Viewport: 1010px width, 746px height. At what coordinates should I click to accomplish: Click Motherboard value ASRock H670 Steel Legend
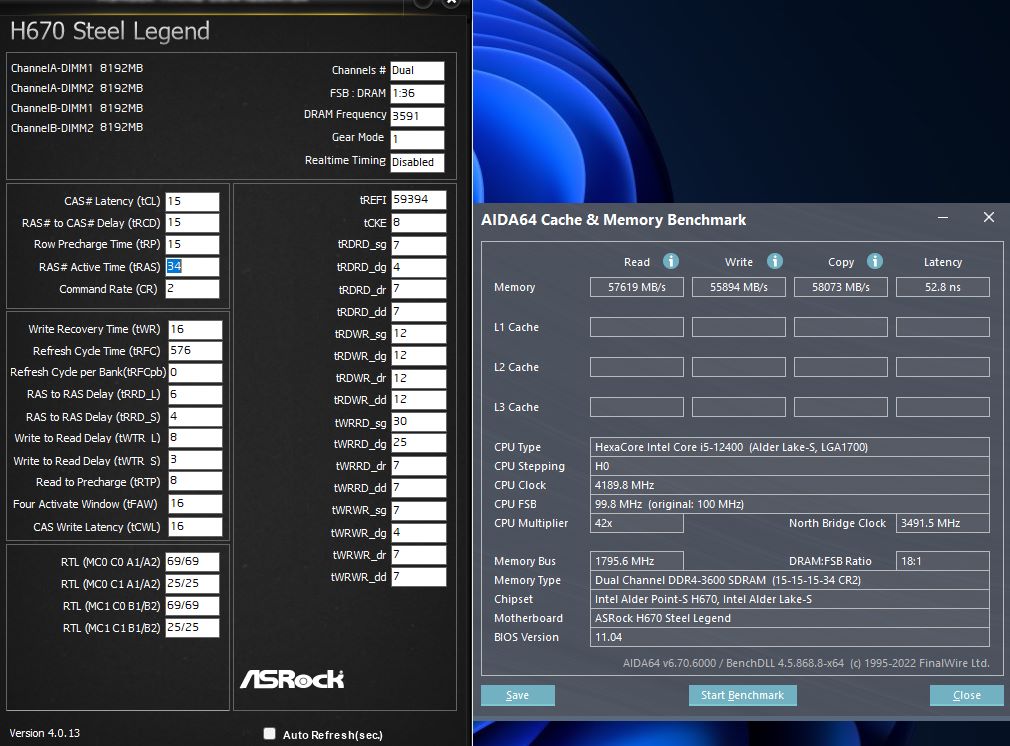point(663,618)
